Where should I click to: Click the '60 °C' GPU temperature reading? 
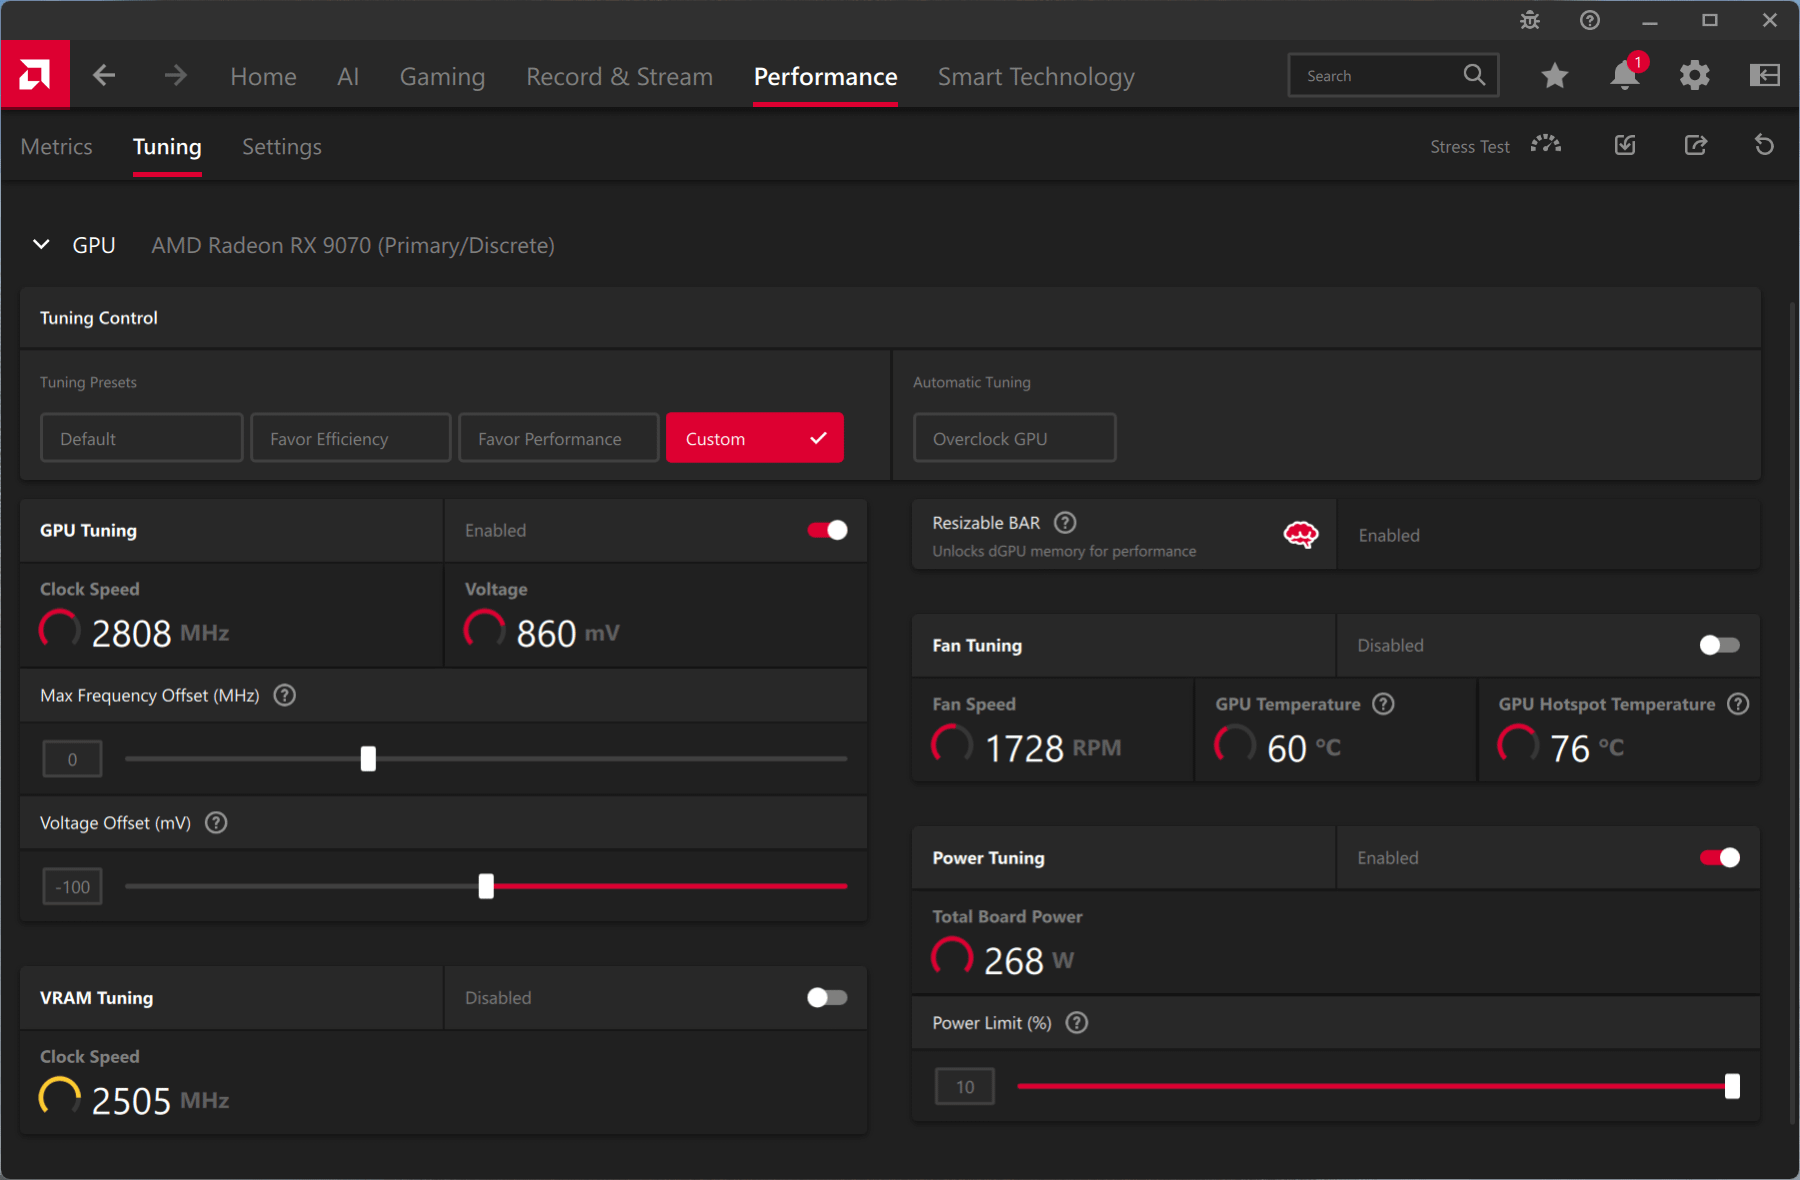1304,748
